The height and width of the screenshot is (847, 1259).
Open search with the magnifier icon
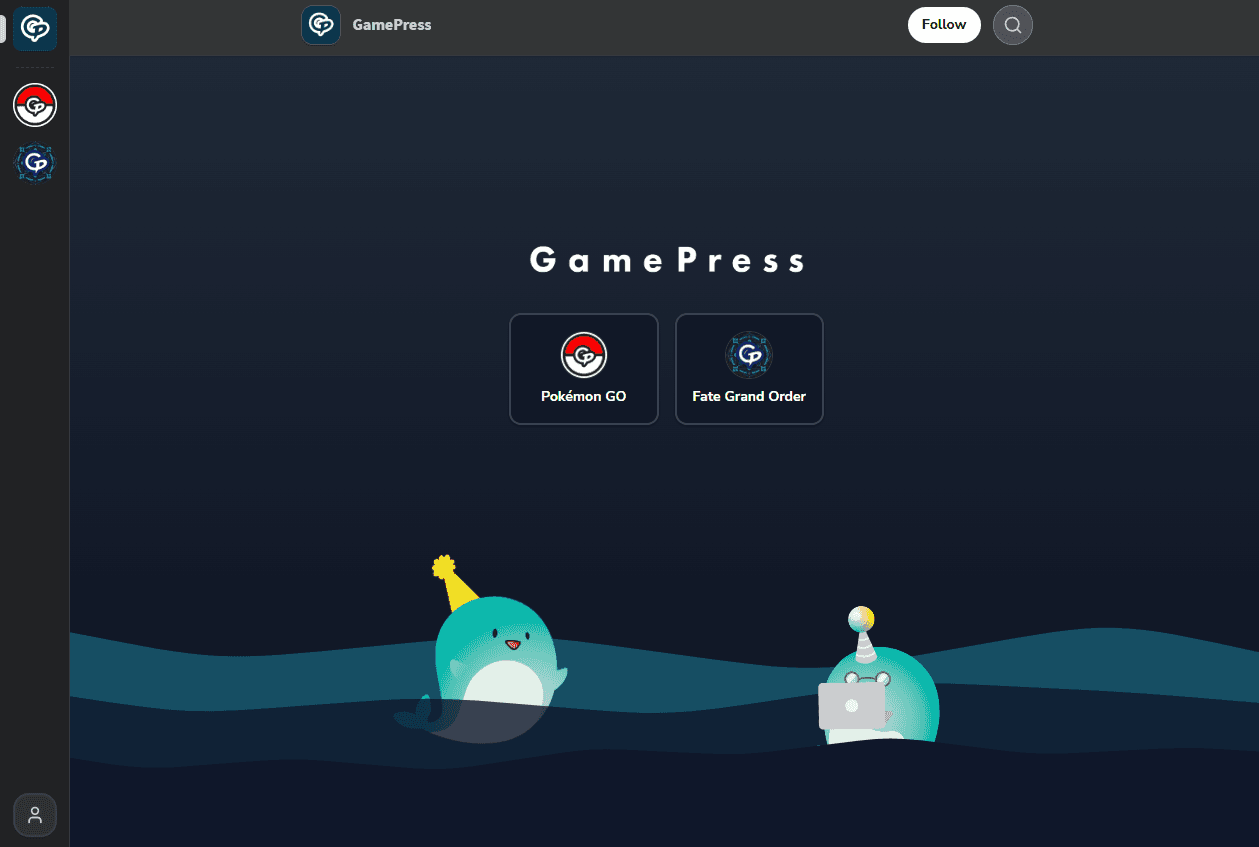[x=1013, y=25]
